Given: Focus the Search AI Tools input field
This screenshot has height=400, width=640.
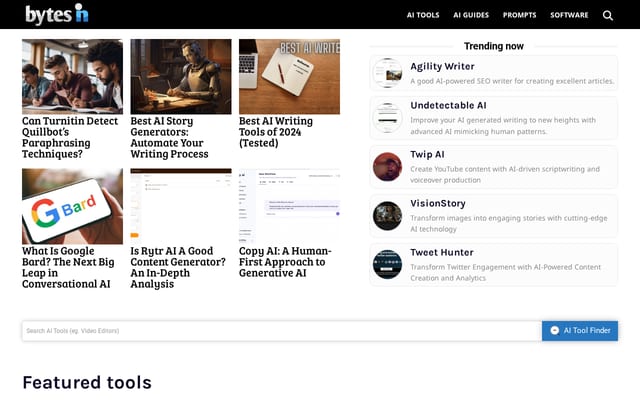Looking at the screenshot, I should coord(282,331).
